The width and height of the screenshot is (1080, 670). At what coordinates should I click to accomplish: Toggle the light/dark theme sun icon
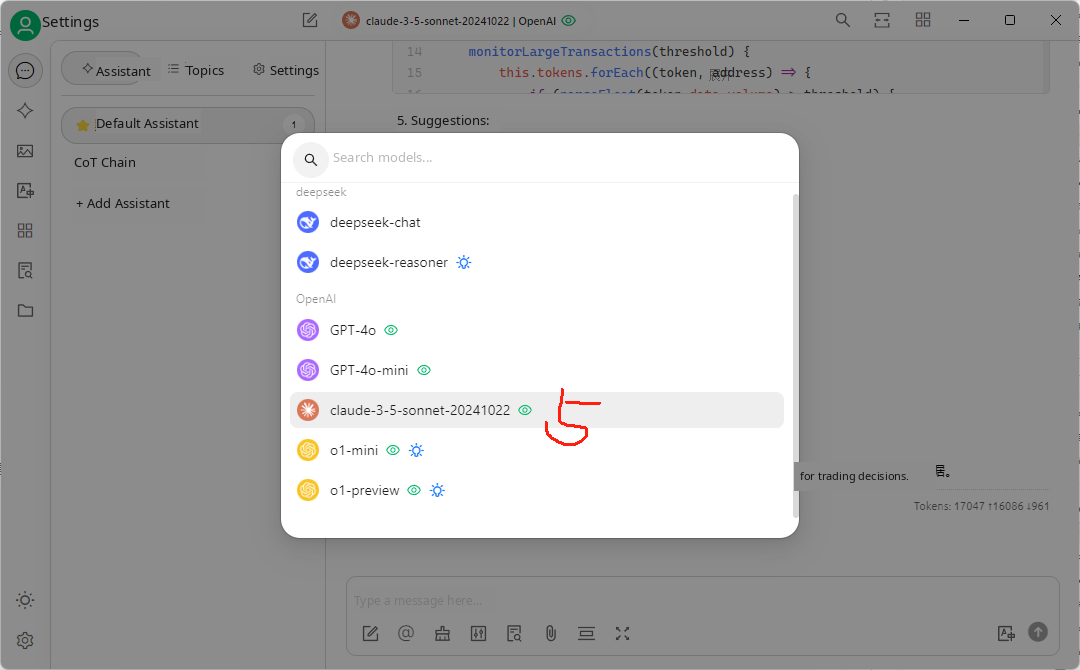25,600
